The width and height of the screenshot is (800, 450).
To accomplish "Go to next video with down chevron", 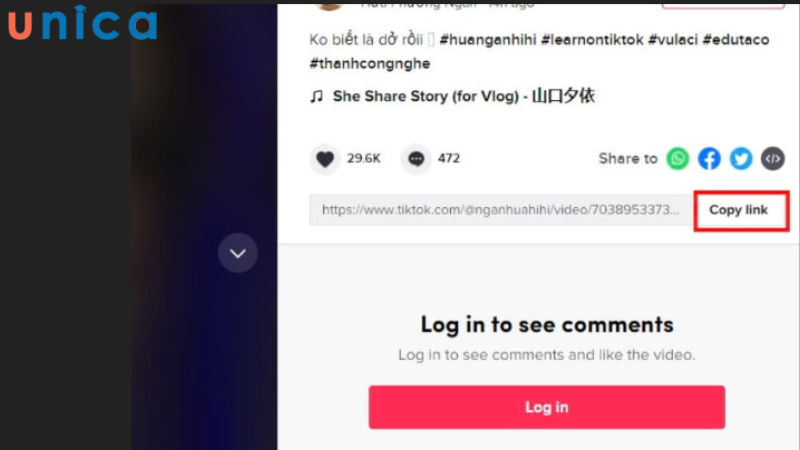I will tap(238, 253).
